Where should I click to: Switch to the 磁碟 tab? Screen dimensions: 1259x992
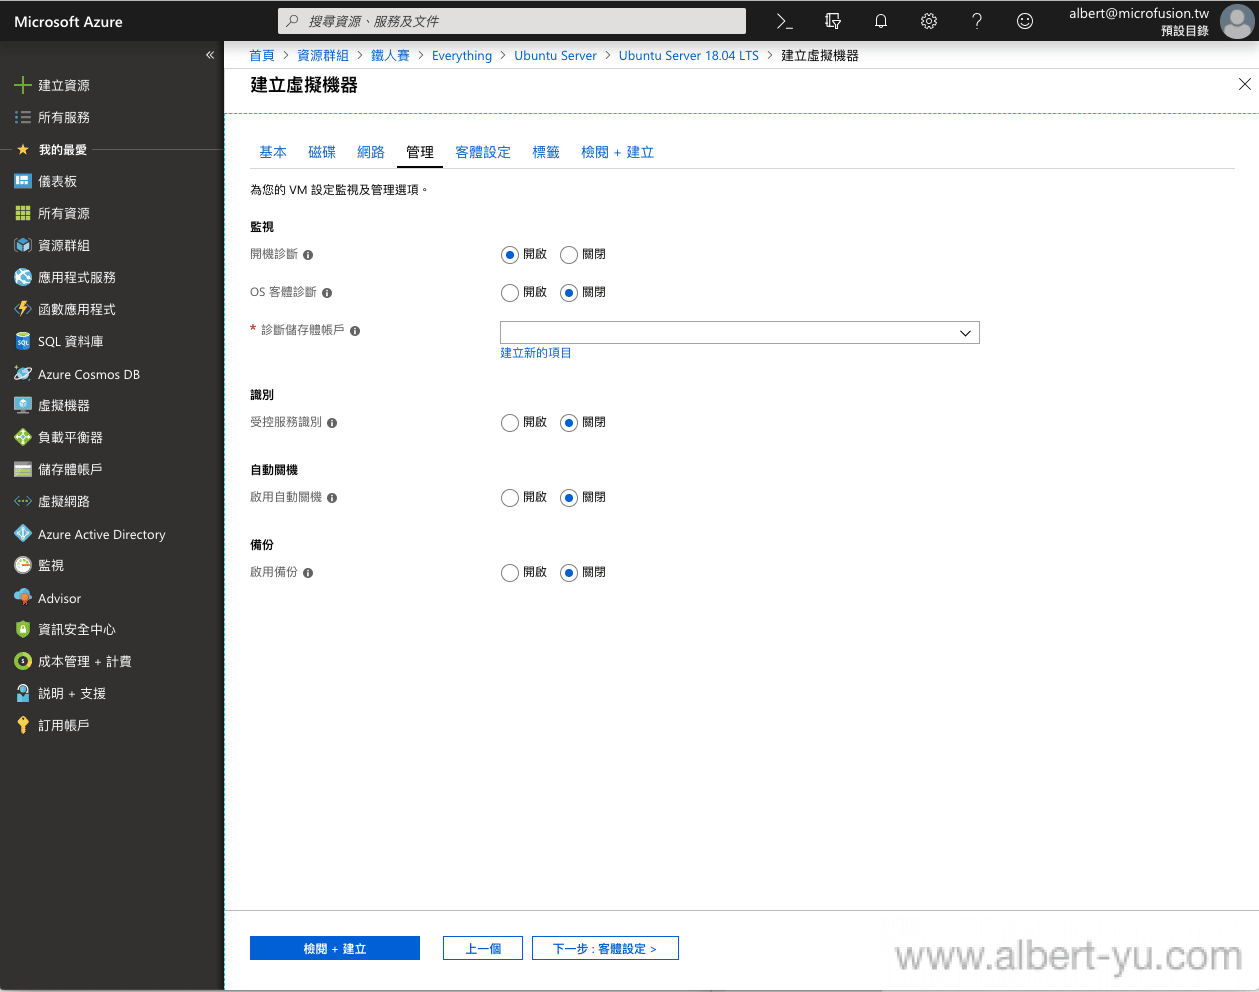click(322, 152)
